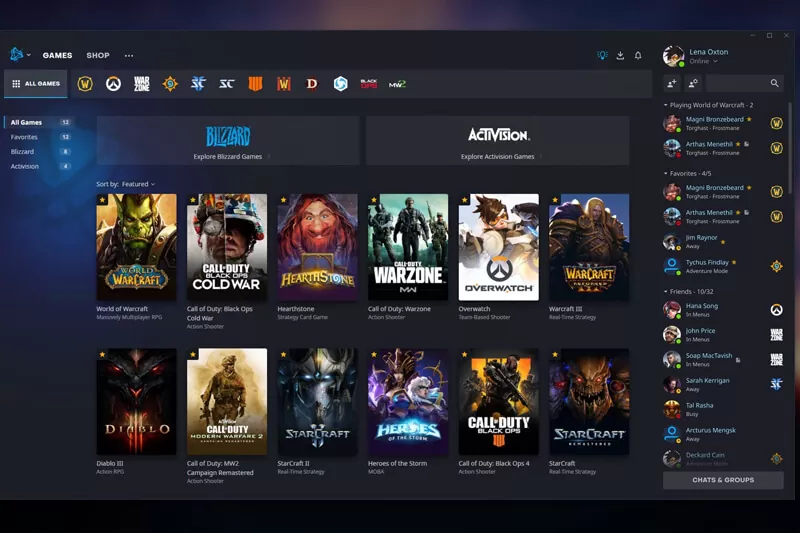This screenshot has width=800, height=533.
Task: Open Warcraft III icon in game bar
Action: coord(284,84)
